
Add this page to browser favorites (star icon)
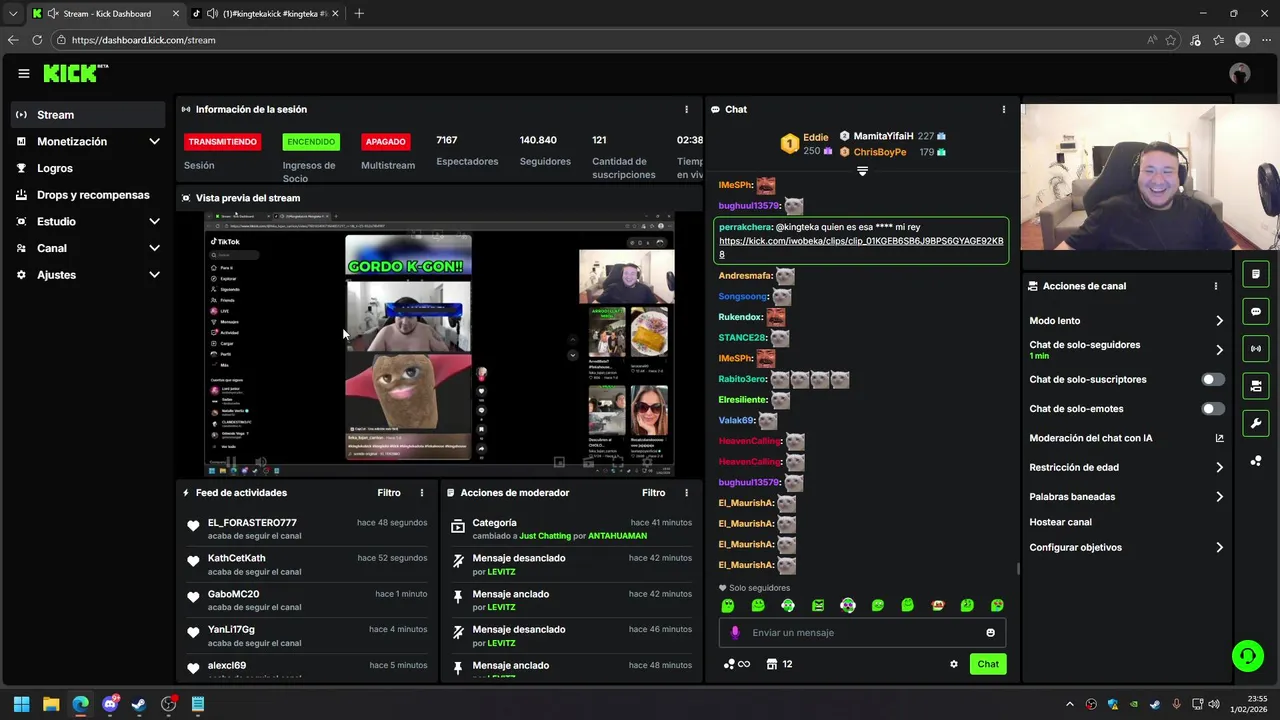tap(1171, 40)
